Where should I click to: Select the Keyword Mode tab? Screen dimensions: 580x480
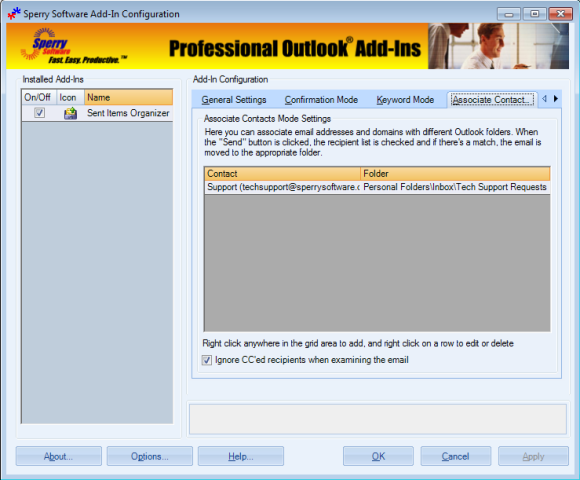405,100
